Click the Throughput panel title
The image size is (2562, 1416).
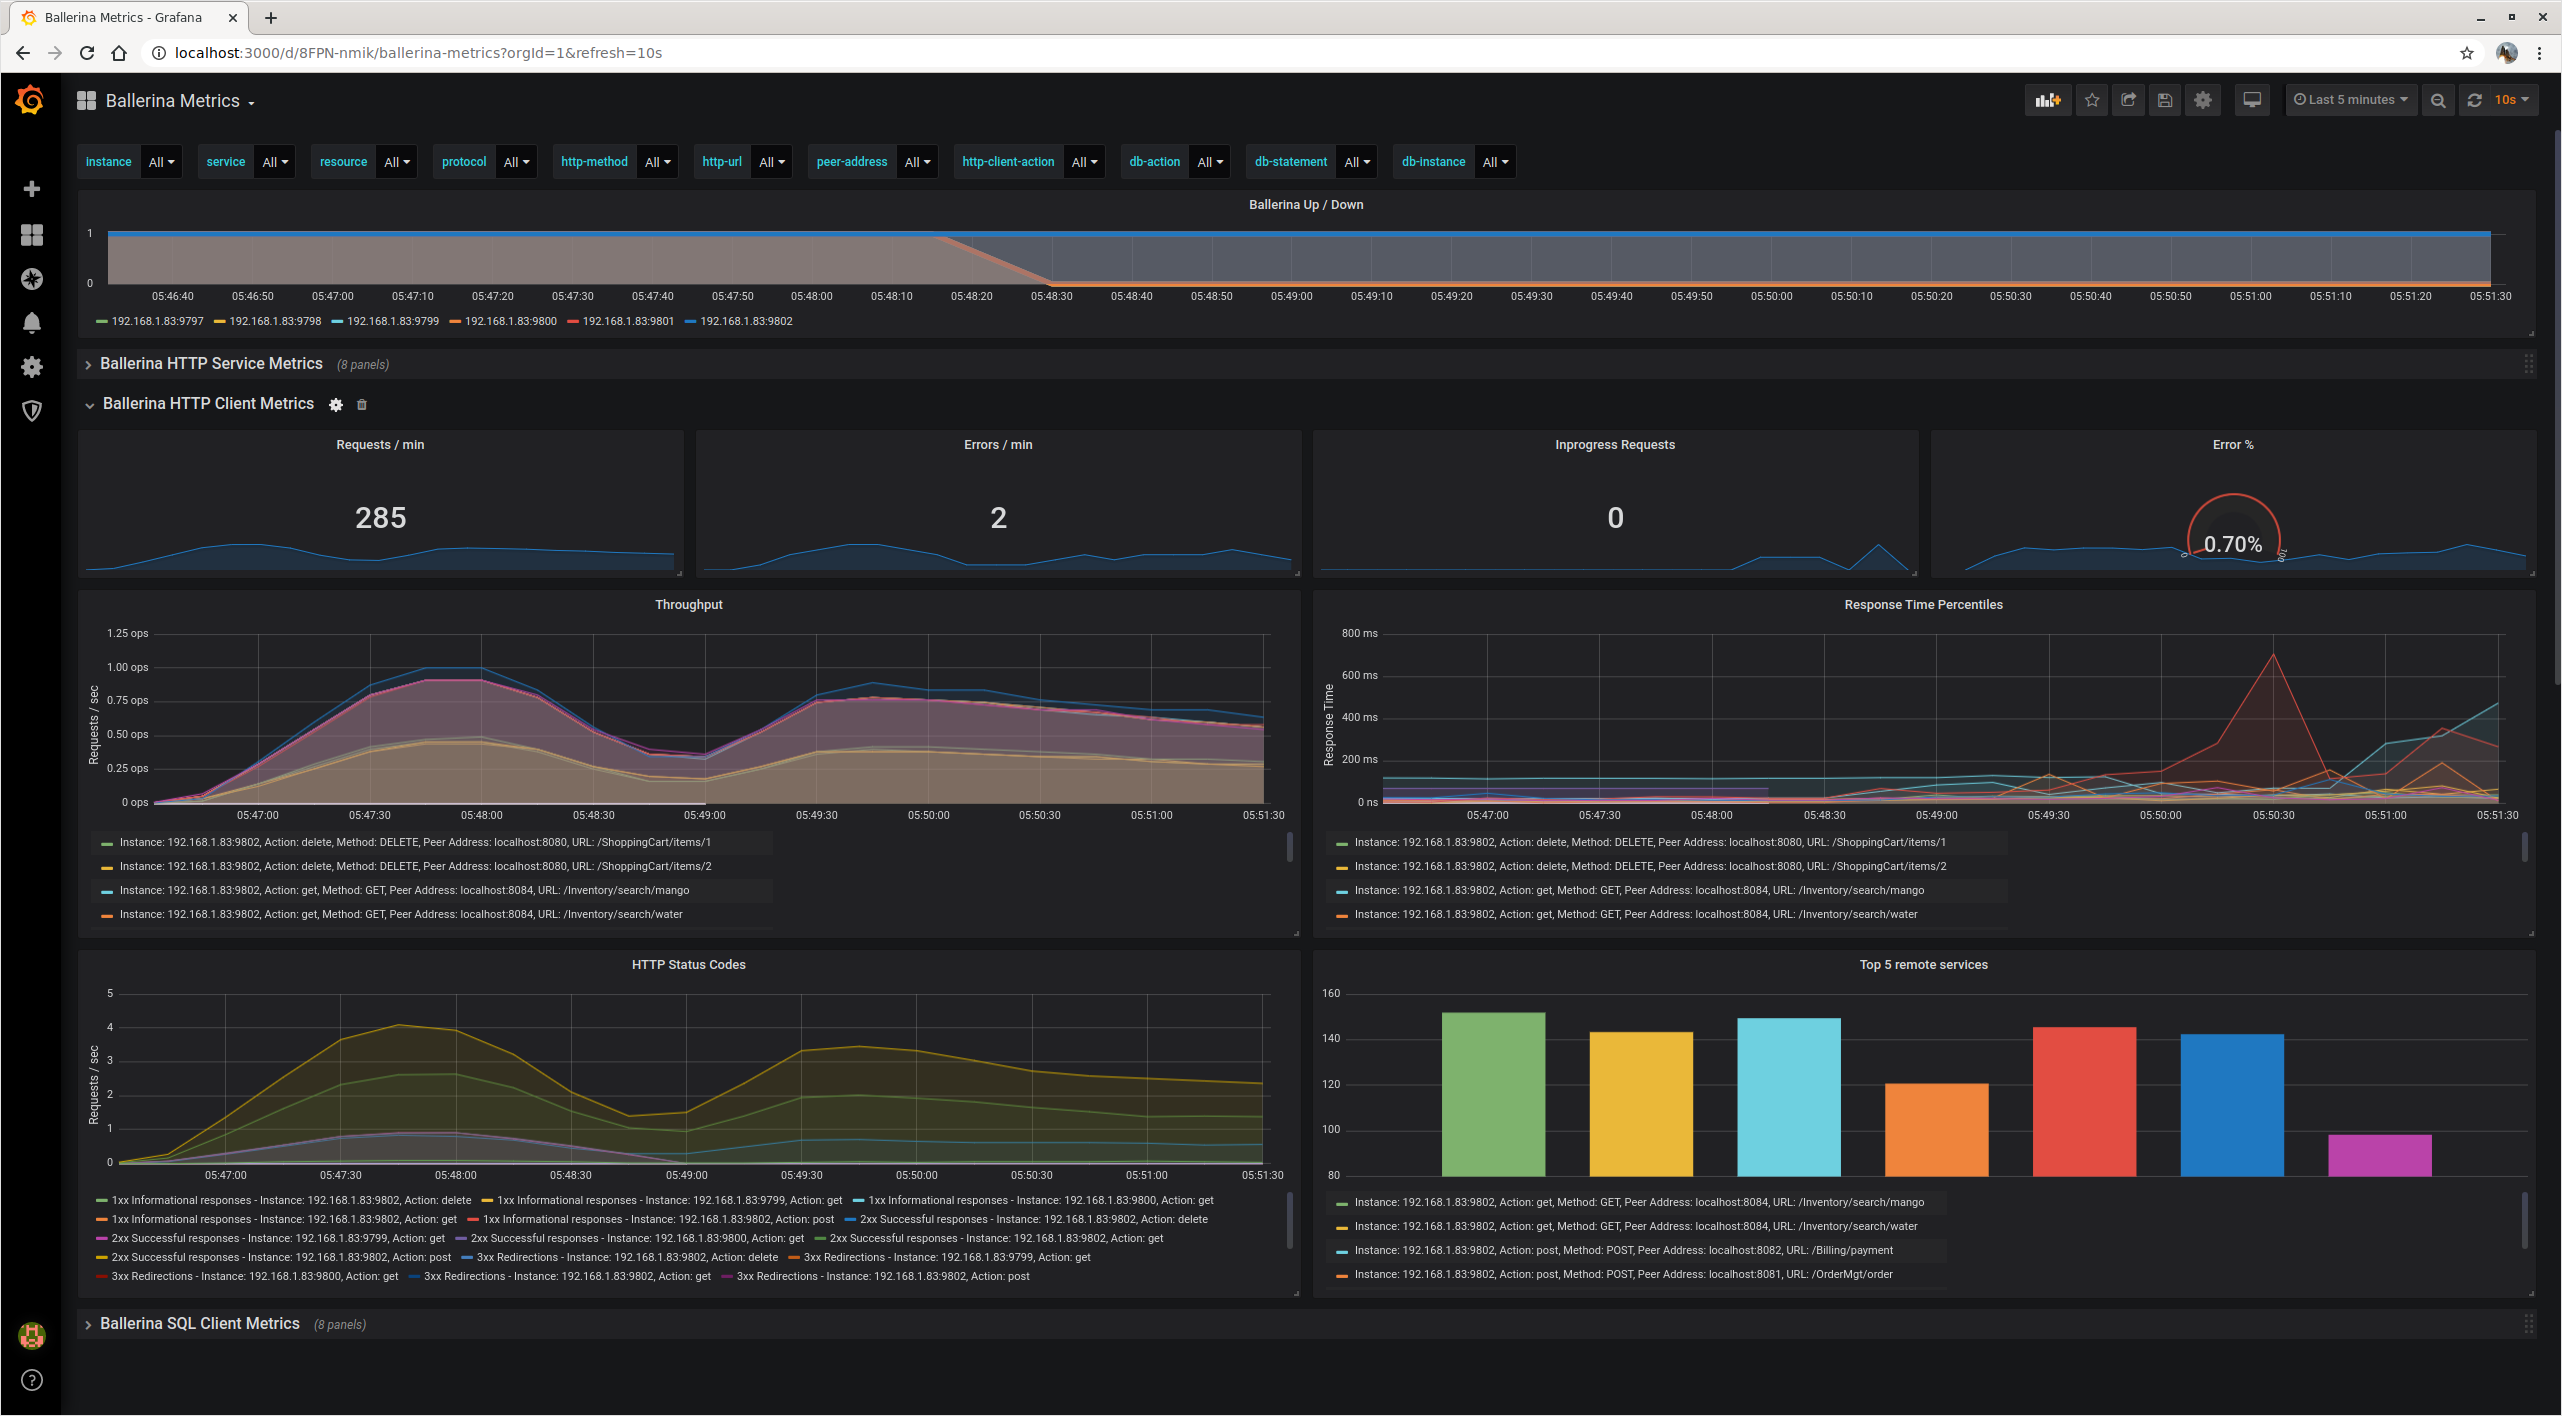[688, 605]
